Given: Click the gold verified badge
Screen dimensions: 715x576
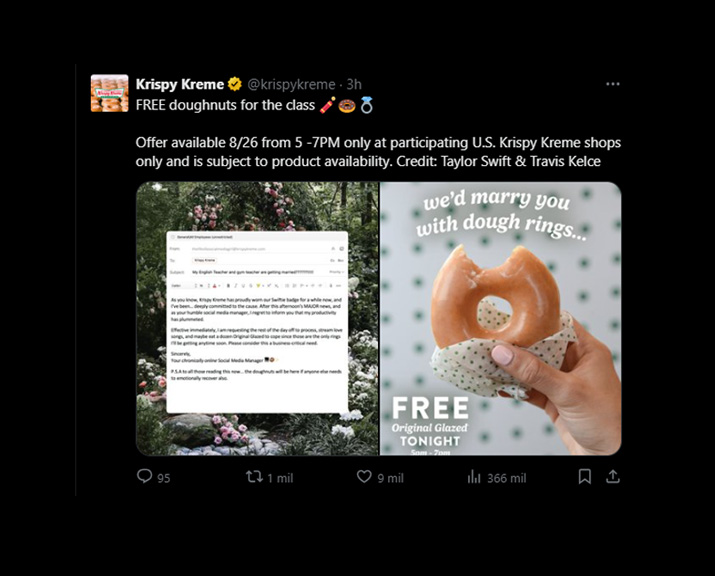Looking at the screenshot, I should point(234,84).
